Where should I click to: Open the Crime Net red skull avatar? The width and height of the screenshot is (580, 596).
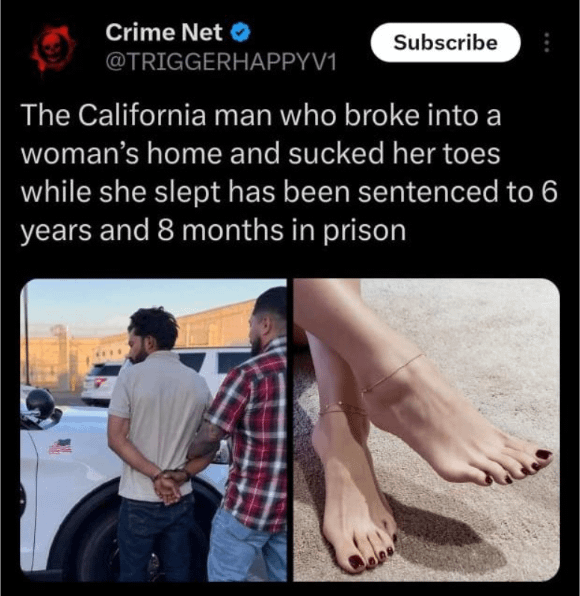click(52, 48)
